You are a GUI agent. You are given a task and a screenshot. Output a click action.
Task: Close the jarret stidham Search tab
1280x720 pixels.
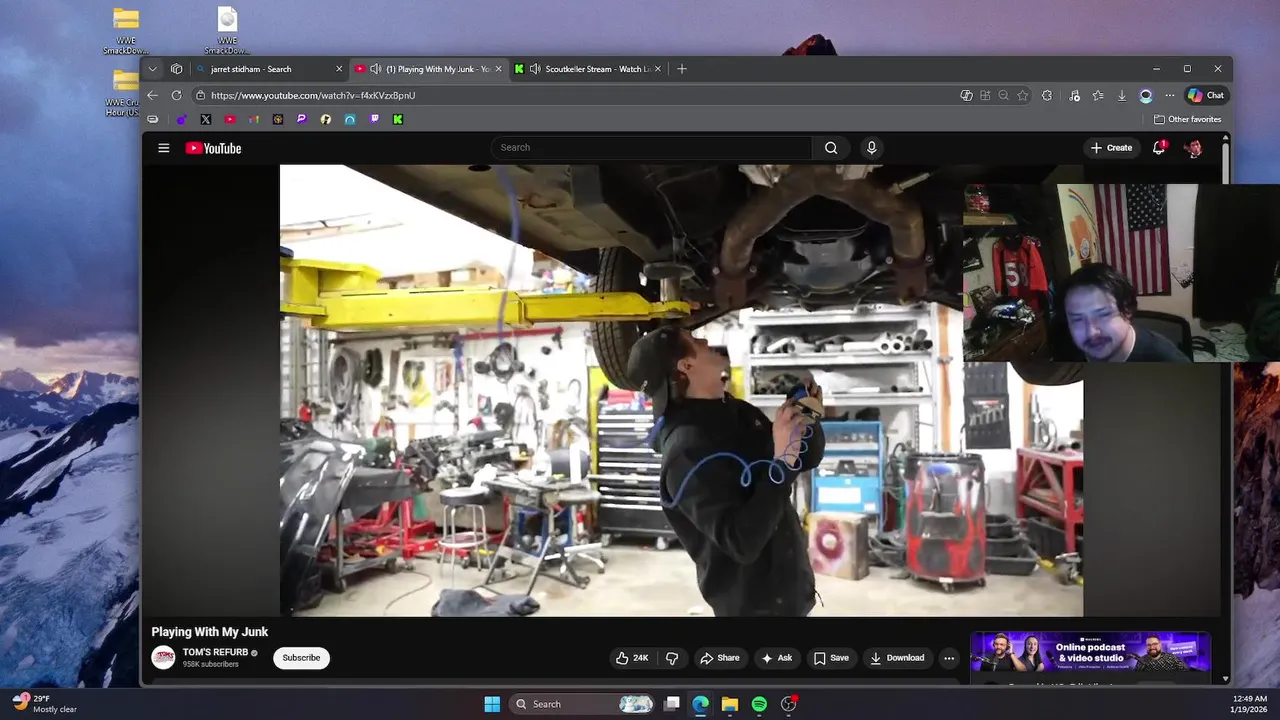coord(339,69)
